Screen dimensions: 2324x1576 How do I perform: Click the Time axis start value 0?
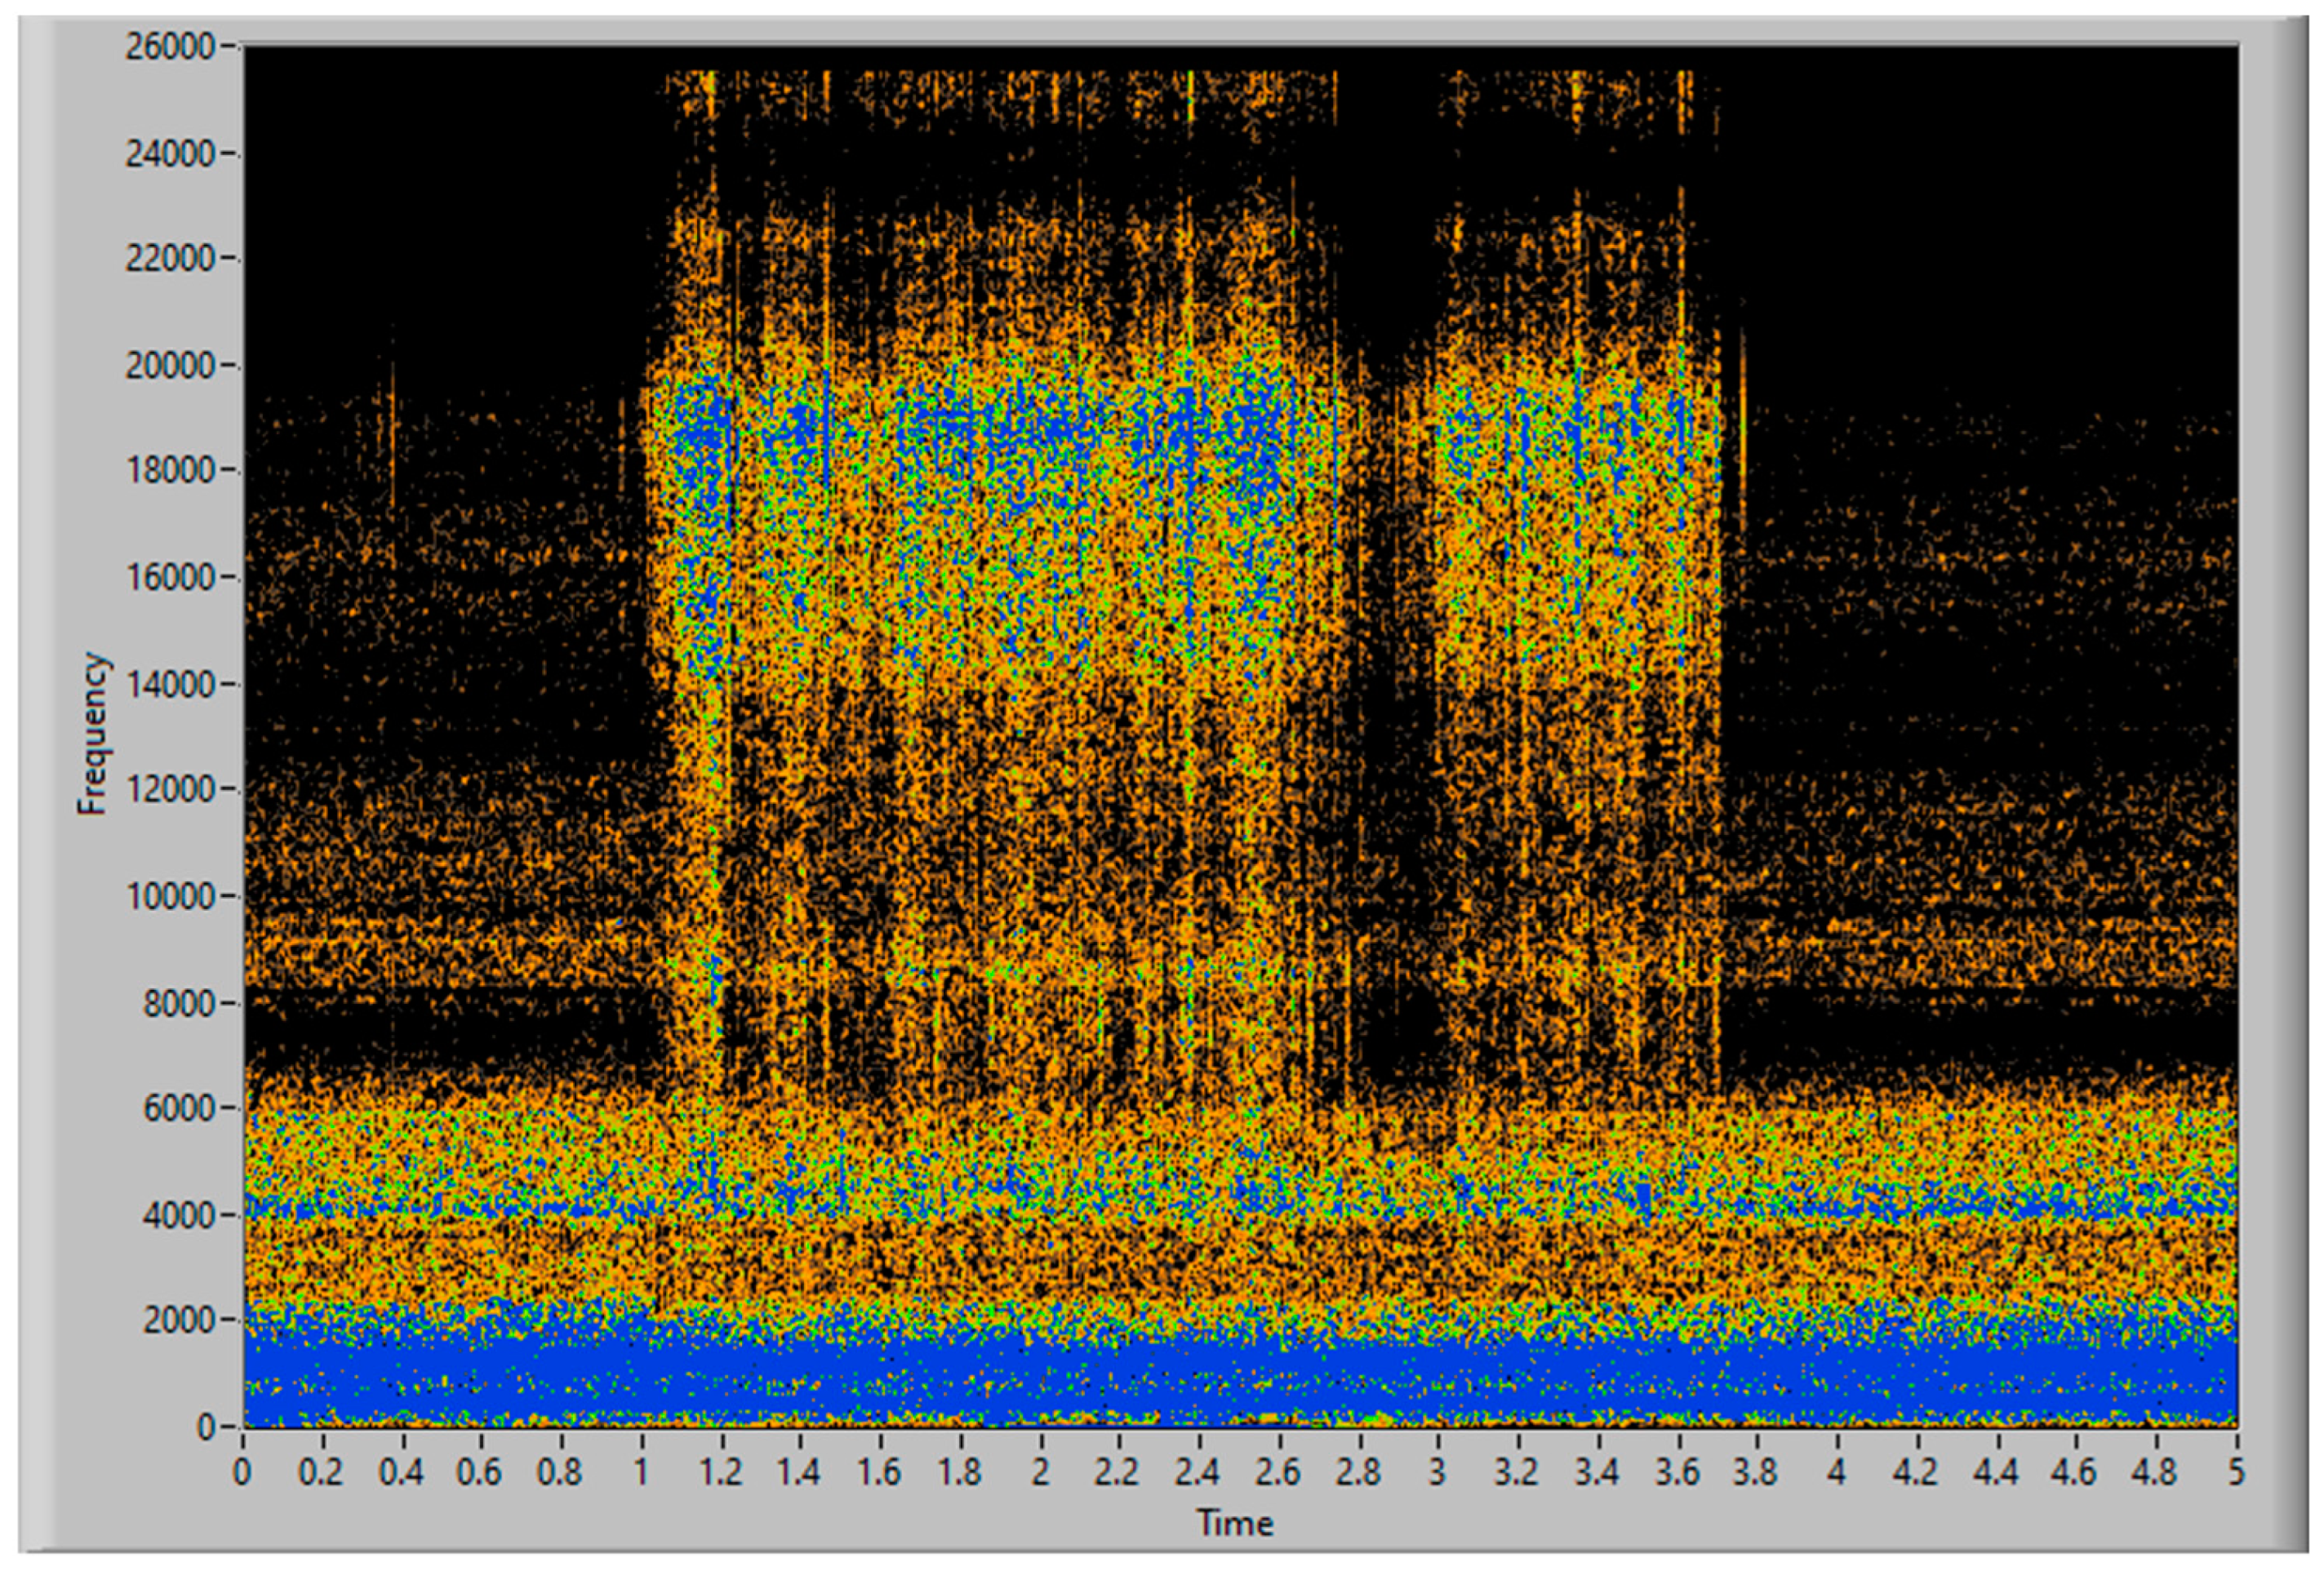point(243,1473)
